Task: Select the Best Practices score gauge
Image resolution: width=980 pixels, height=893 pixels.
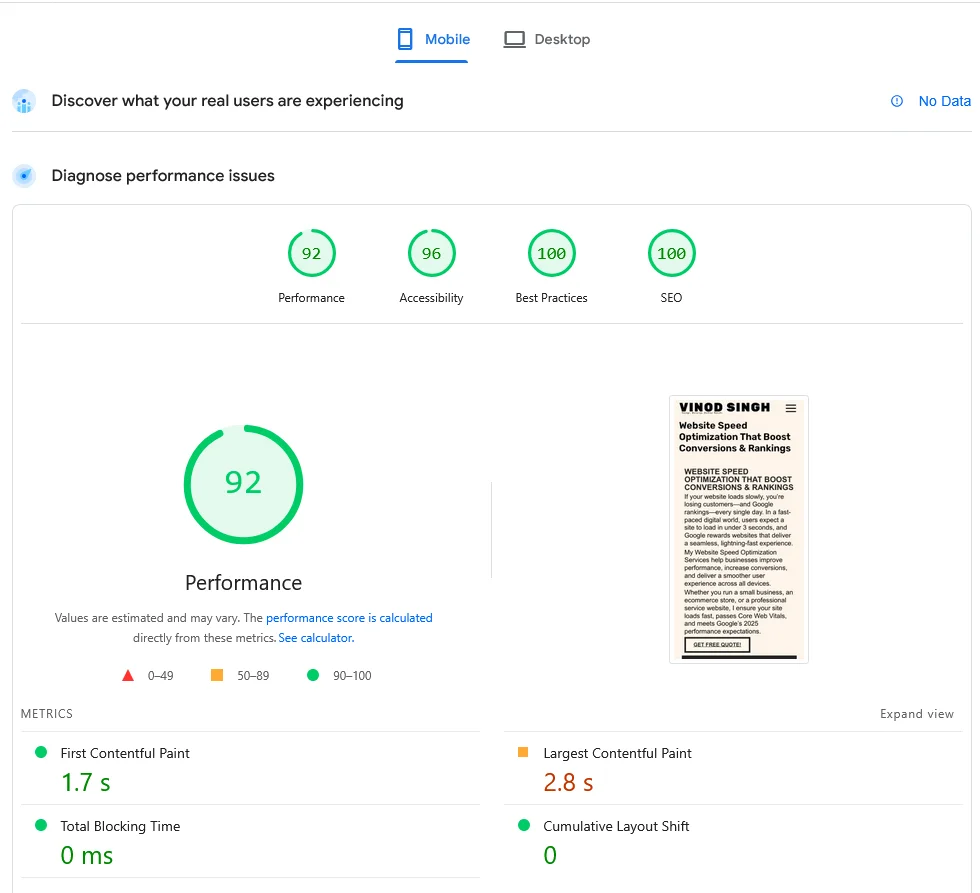Action: point(551,254)
